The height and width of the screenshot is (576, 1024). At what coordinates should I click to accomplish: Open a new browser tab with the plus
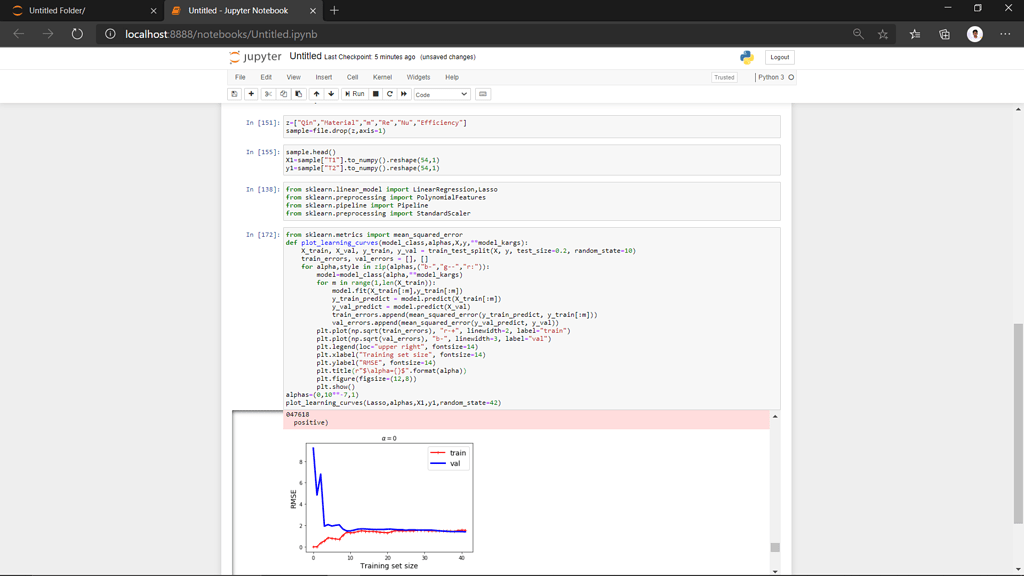334,10
